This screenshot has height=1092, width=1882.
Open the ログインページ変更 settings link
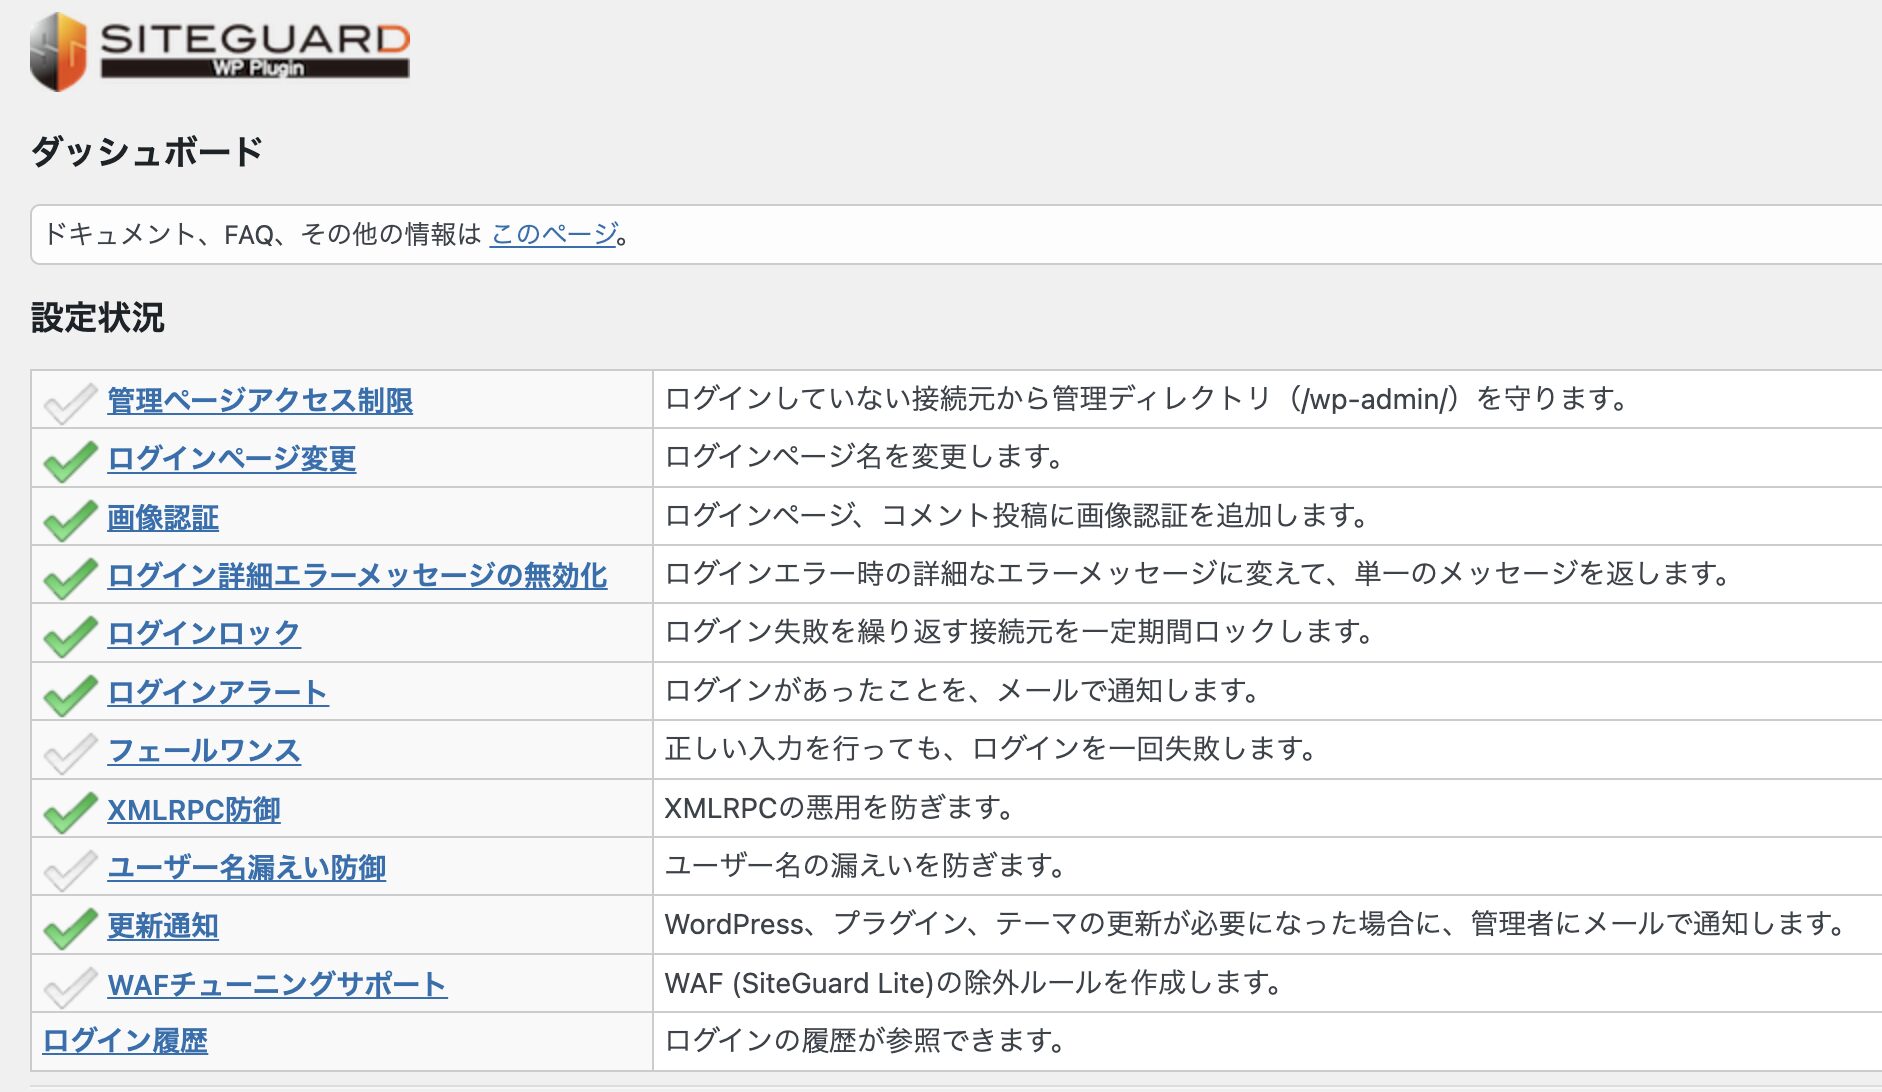231,458
